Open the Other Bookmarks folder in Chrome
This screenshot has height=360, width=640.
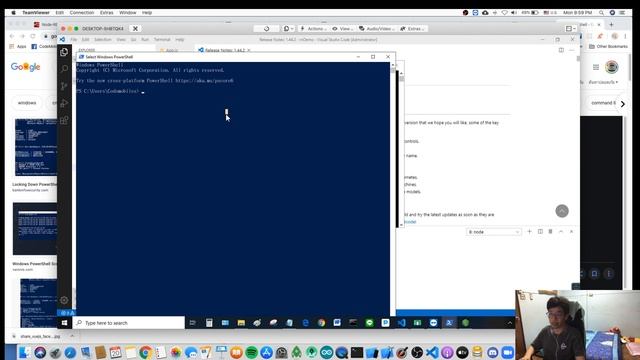(608, 47)
